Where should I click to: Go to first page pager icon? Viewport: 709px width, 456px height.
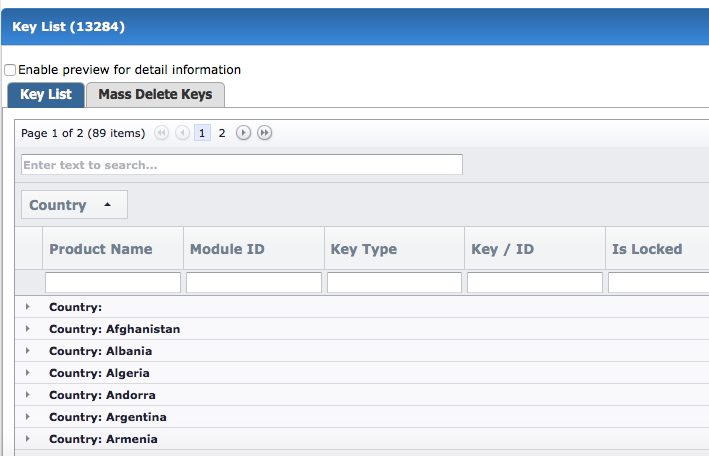click(x=161, y=133)
